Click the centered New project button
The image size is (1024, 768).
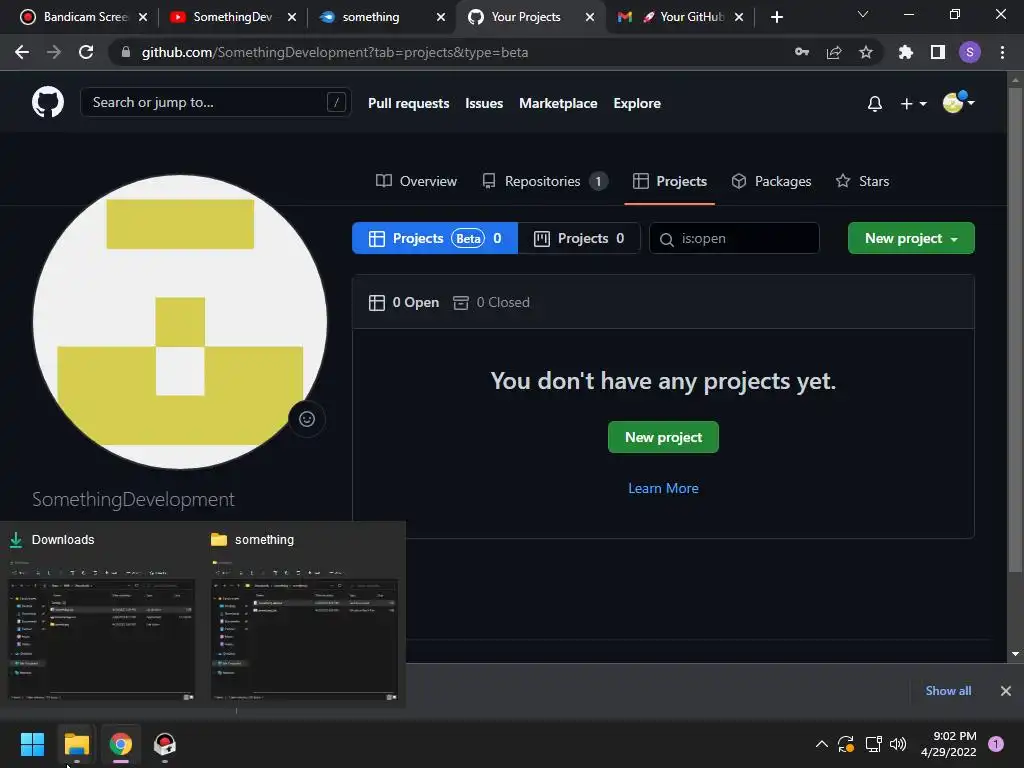coord(663,437)
